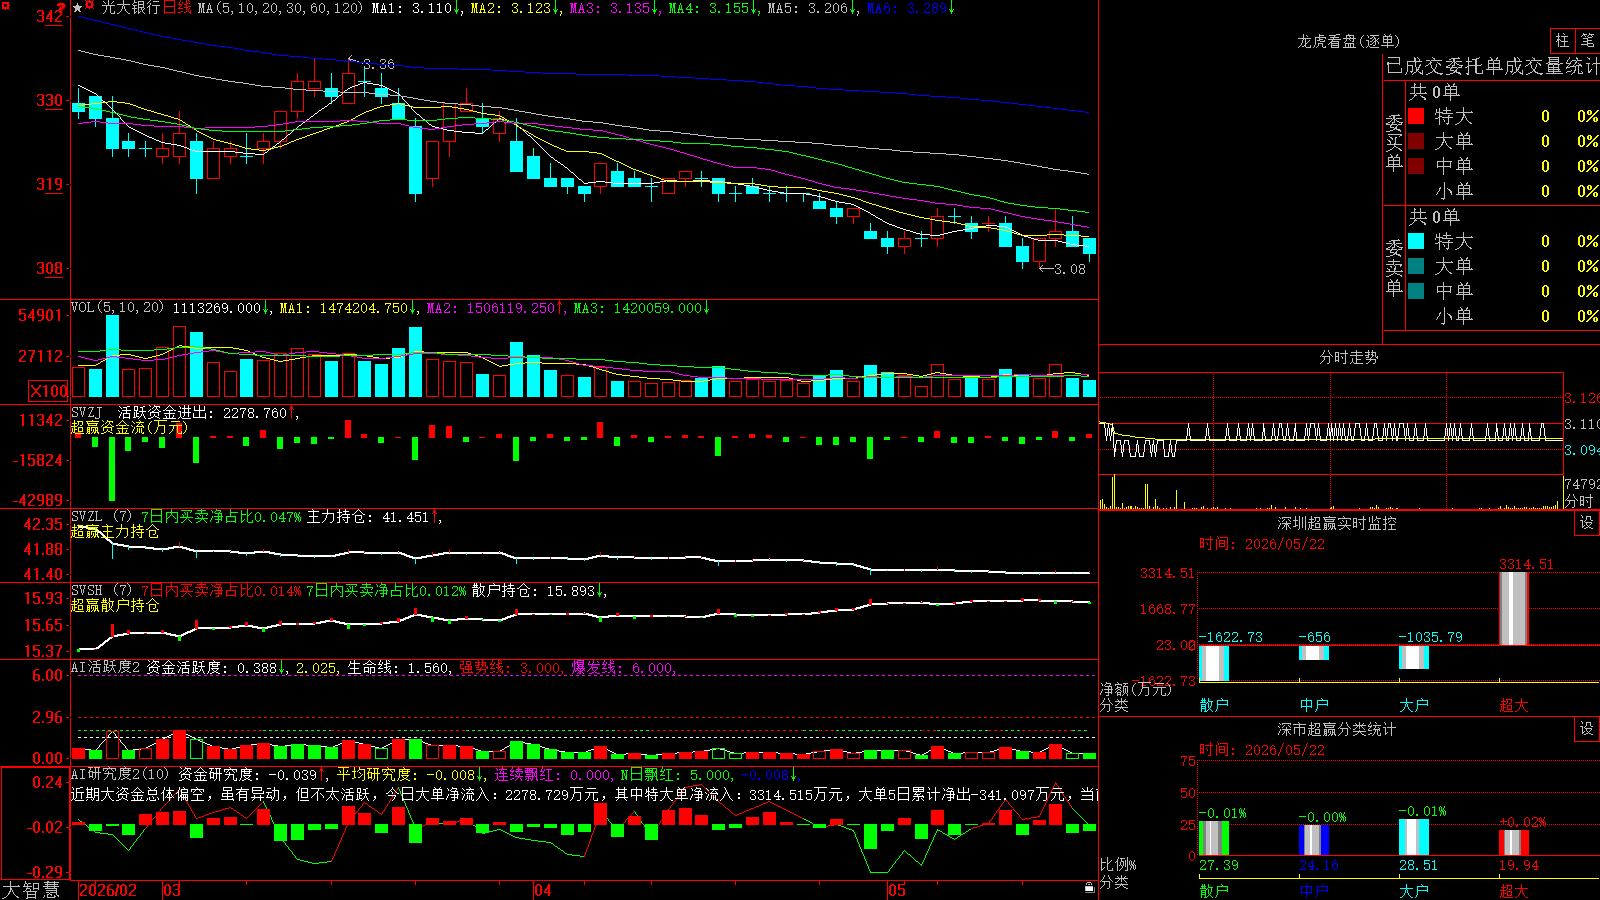Open MA(5,10,20,30,60,120) indicator parameters

[x=280, y=8]
